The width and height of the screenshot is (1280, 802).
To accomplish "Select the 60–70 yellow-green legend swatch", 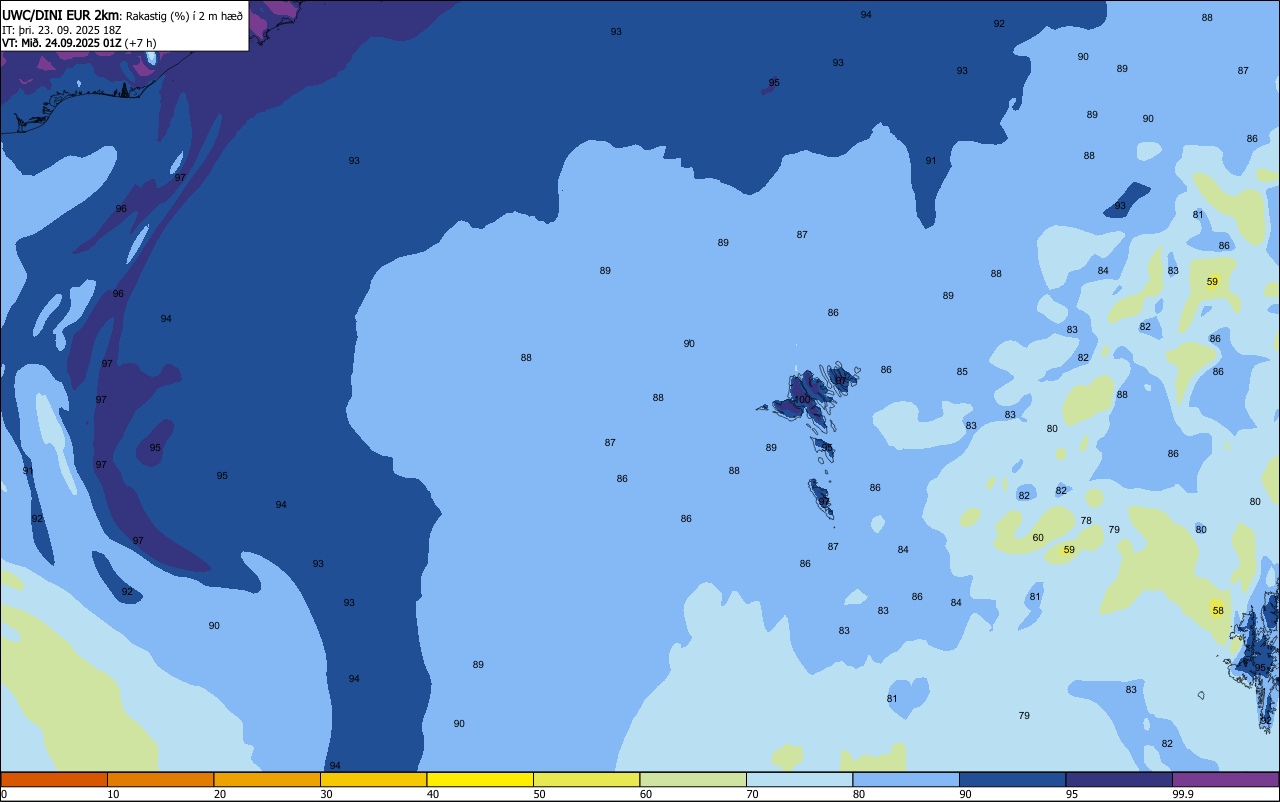I will [693, 779].
